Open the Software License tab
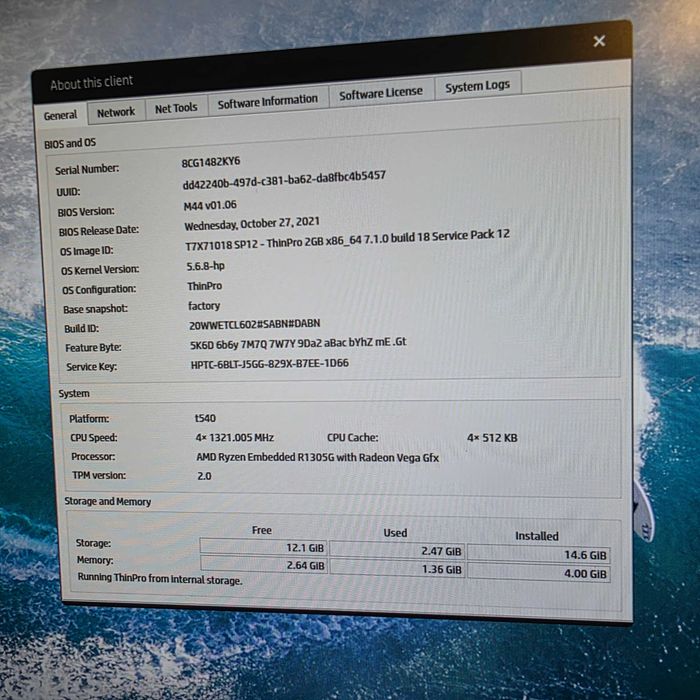Viewport: 700px width, 700px height. 381,93
